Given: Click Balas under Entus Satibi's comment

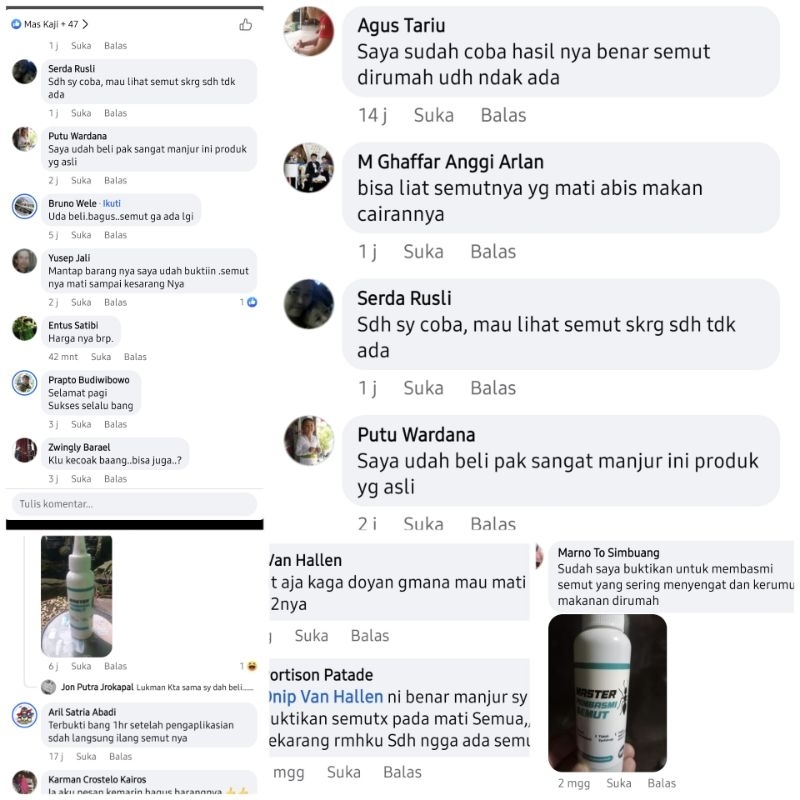Looking at the screenshot, I should 135,357.
